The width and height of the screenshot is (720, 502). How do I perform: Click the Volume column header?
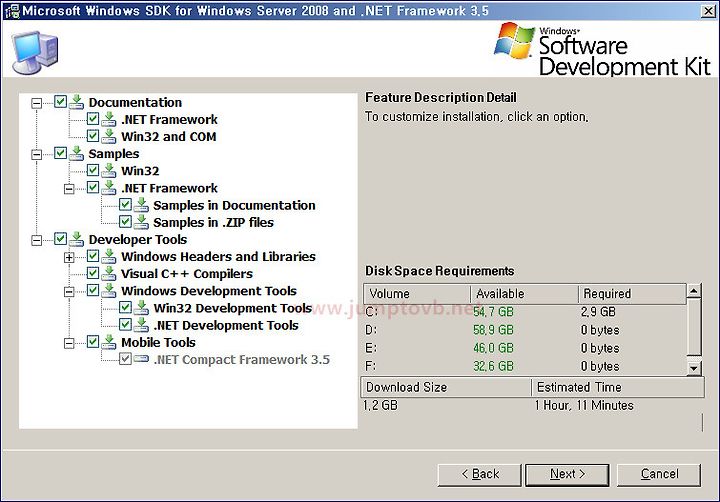(x=417, y=293)
